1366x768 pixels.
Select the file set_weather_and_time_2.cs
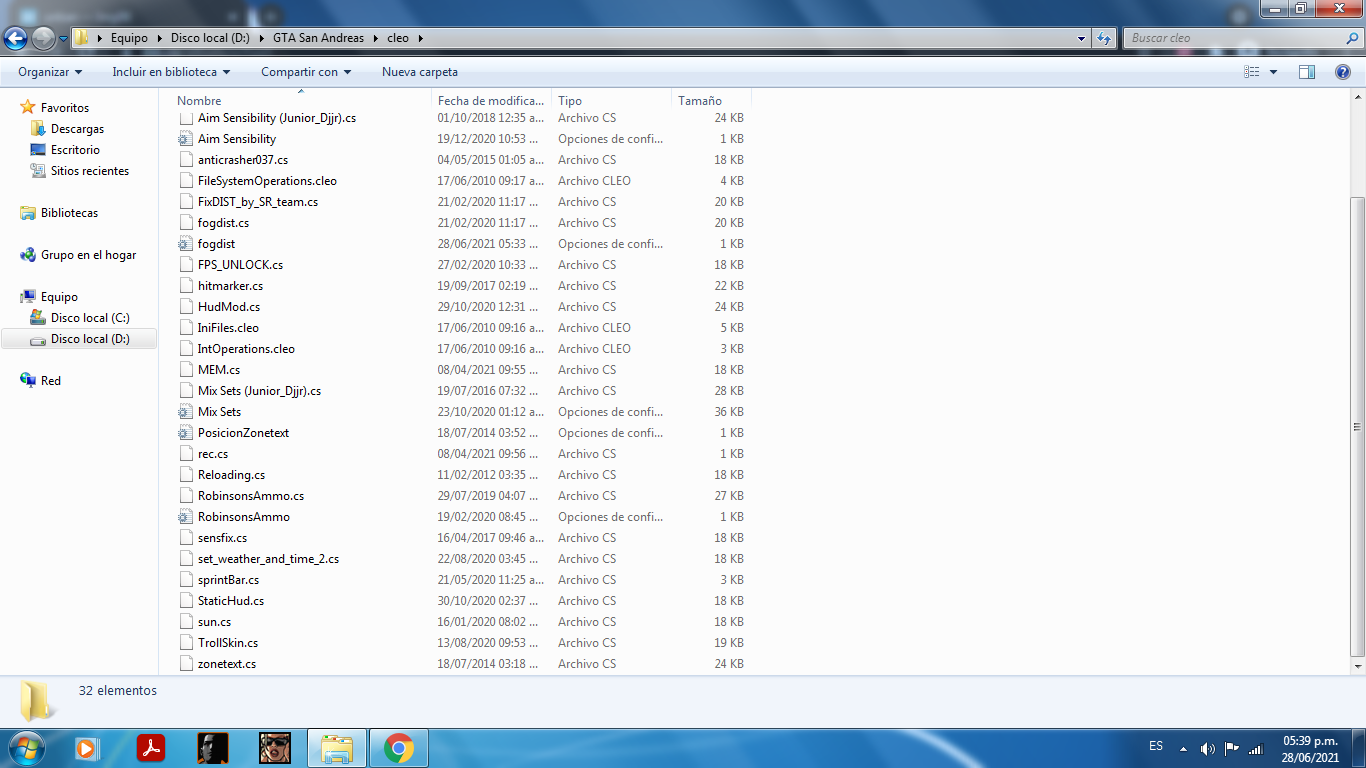pyautogui.click(x=268, y=559)
